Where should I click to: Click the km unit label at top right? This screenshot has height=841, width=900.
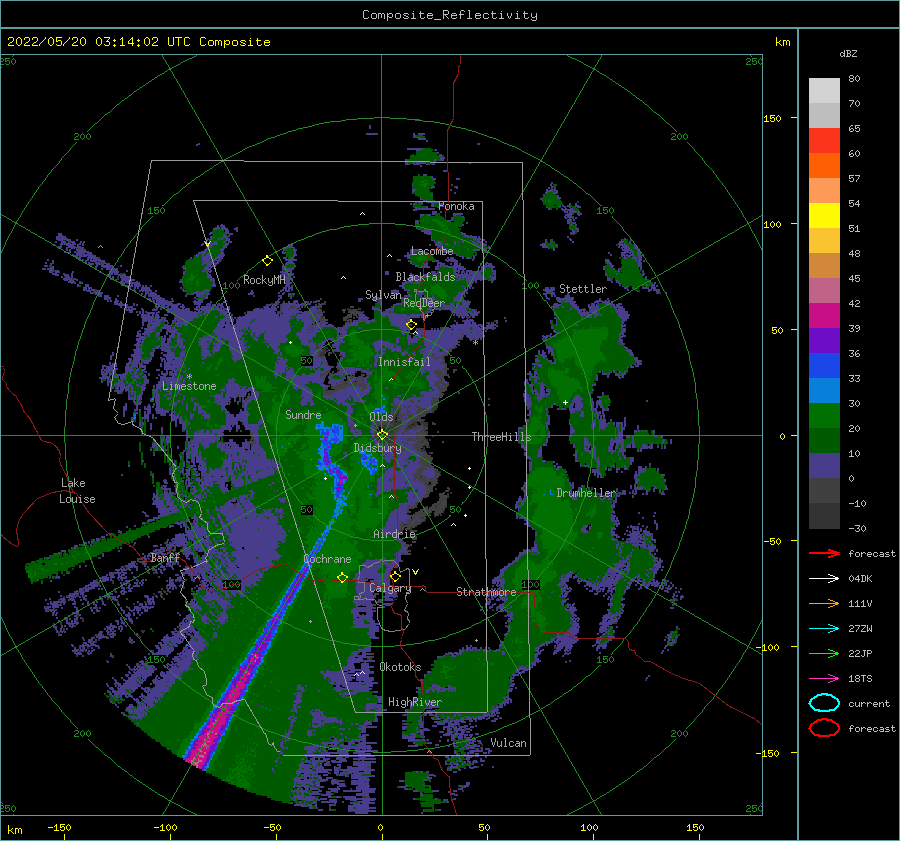(782, 42)
